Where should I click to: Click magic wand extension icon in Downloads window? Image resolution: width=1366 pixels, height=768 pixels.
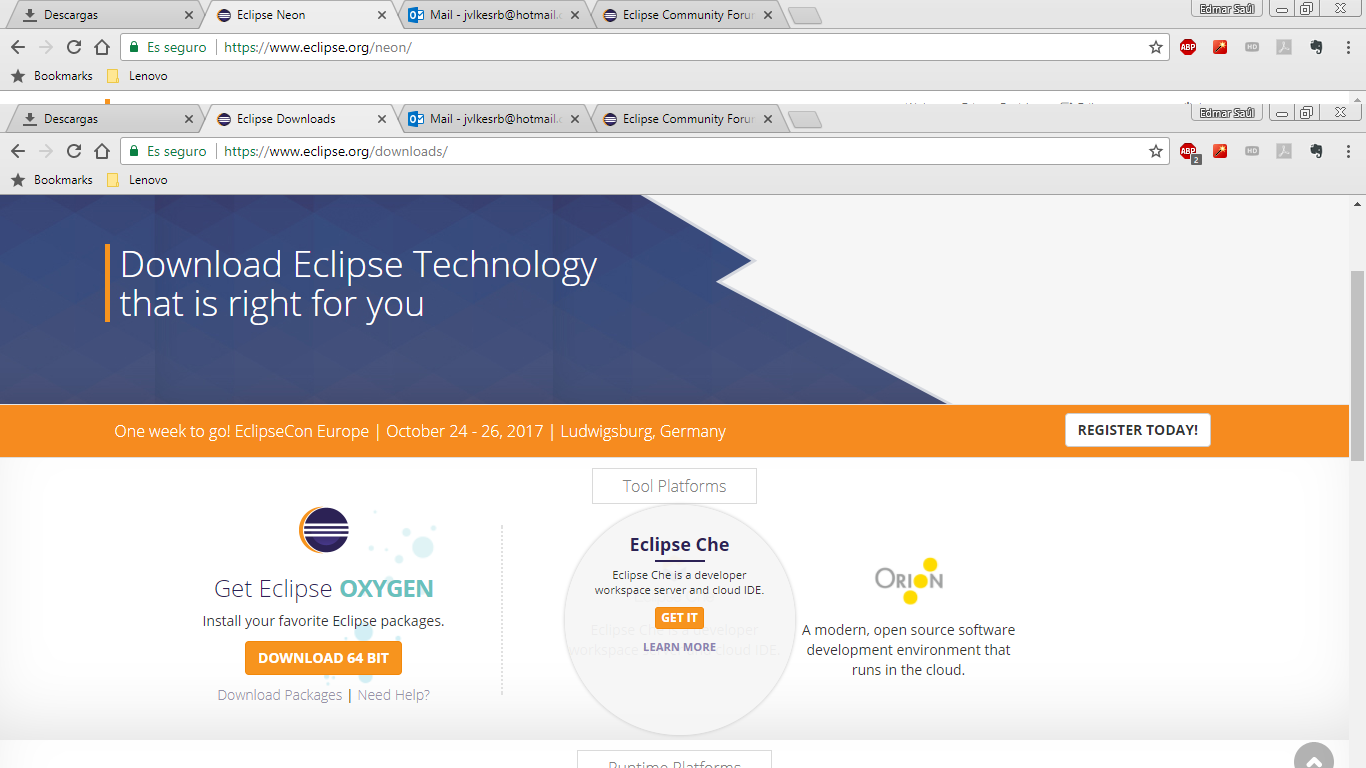pyautogui.click(x=1220, y=151)
